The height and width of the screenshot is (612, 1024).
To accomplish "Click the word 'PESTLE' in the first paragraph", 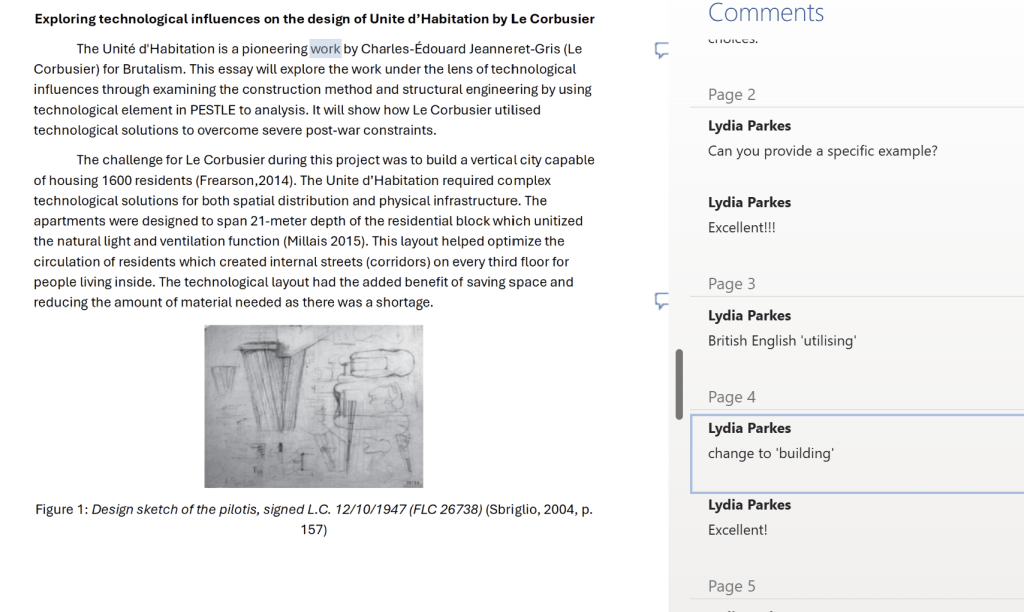I will pyautogui.click(x=212, y=110).
